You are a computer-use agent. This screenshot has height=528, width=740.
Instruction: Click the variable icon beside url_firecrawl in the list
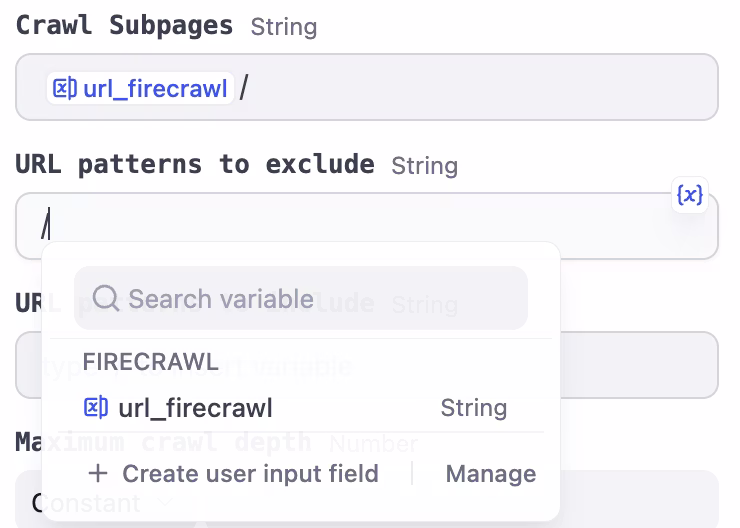(x=96, y=407)
